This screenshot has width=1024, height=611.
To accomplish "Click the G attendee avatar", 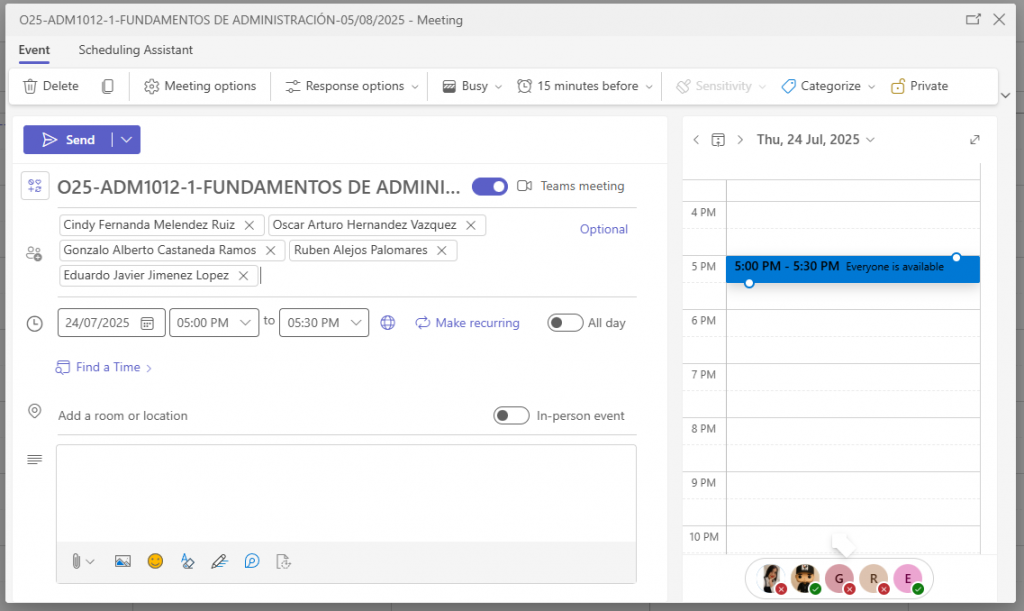I will pos(839,578).
